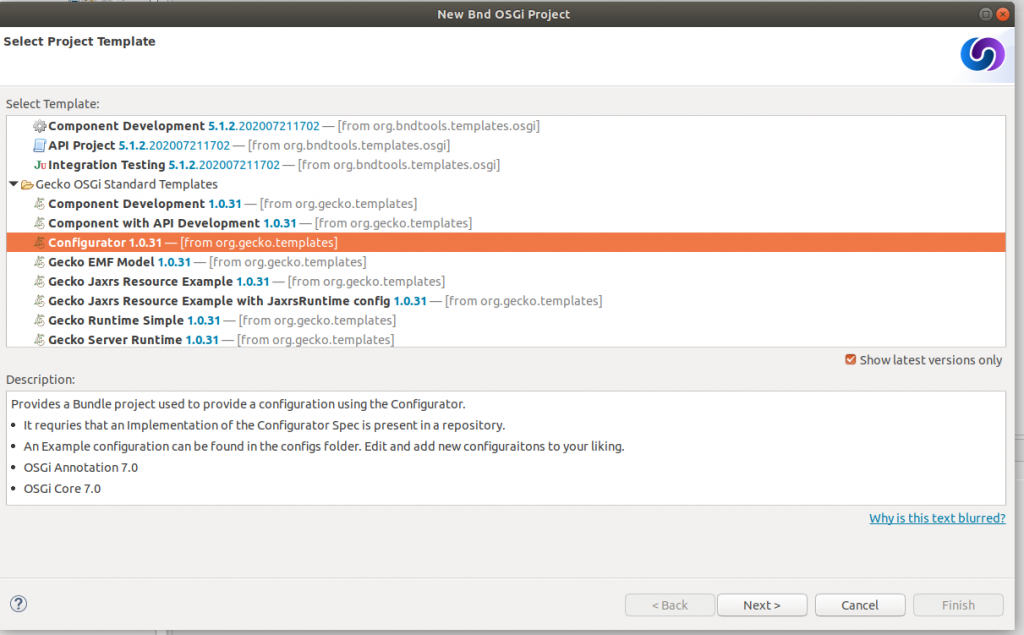1024x635 pixels.
Task: Click the 'Select Template:' label
Action: point(53,104)
